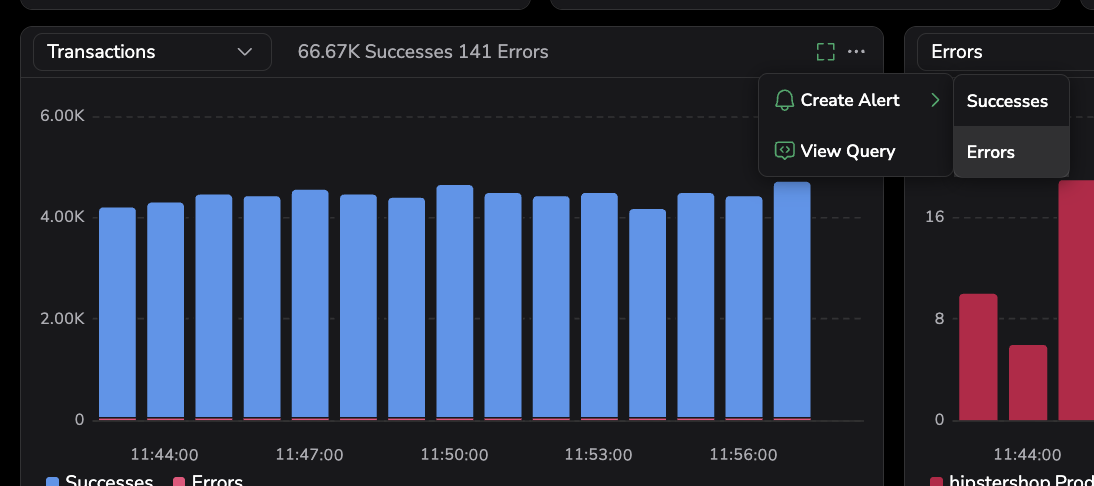Click the chevron in the Transactions dropdown

[245, 52]
